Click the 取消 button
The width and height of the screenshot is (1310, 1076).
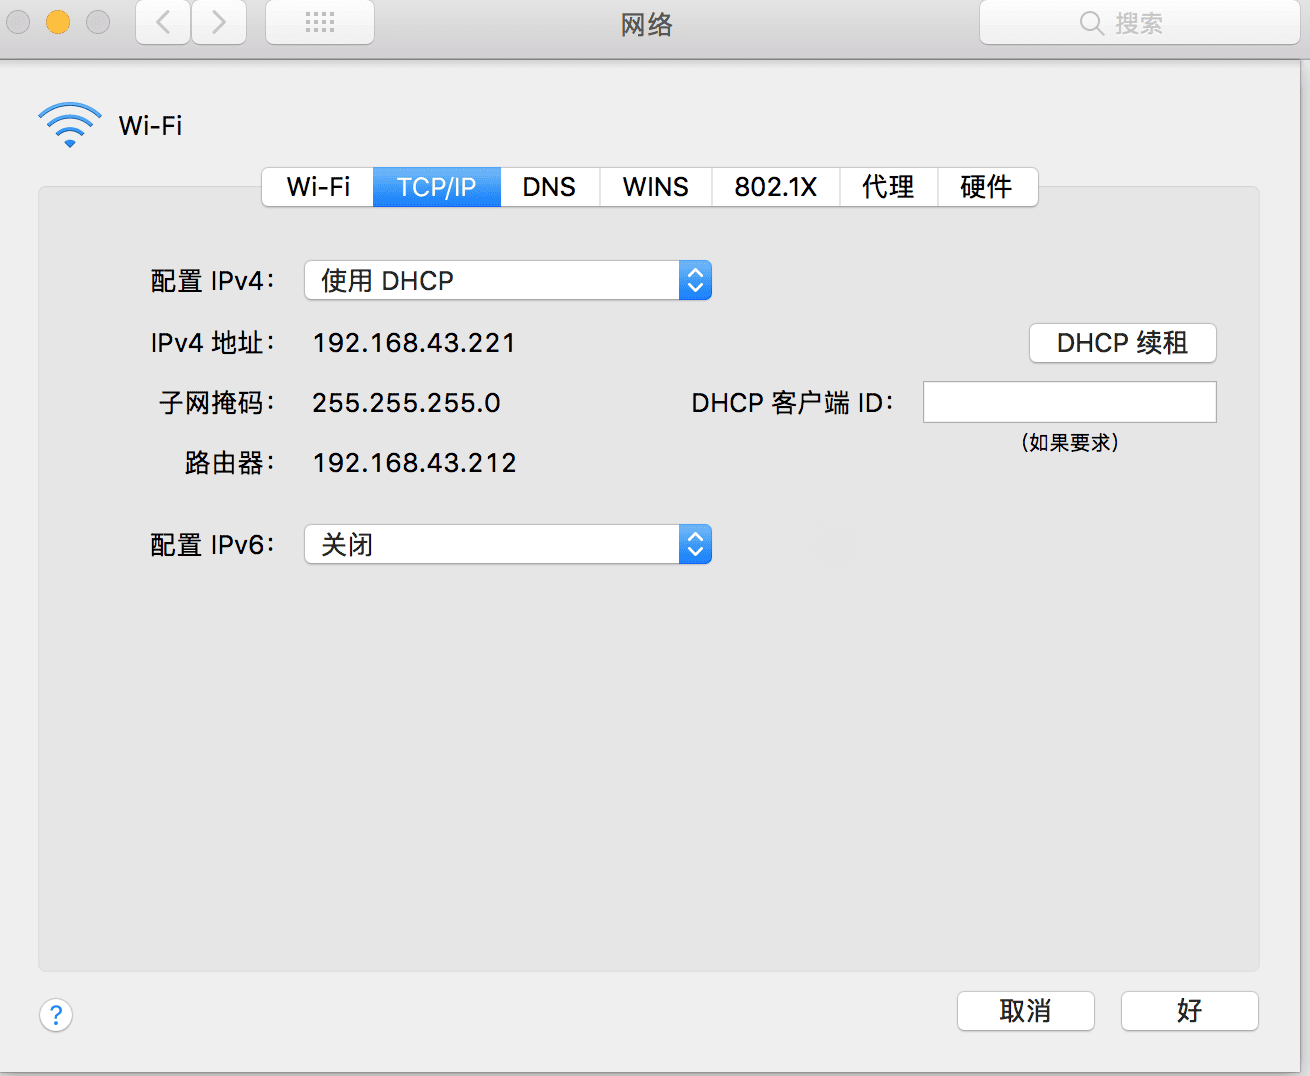[1026, 1011]
